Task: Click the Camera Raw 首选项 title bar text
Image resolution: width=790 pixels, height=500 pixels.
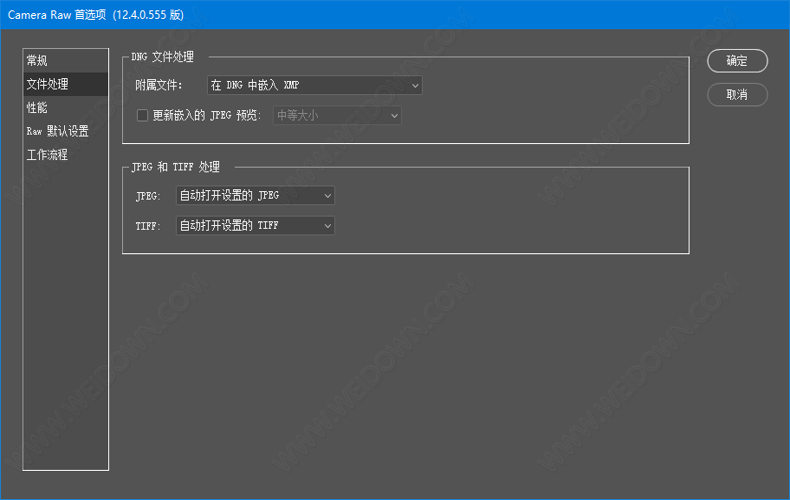Action: (96, 15)
